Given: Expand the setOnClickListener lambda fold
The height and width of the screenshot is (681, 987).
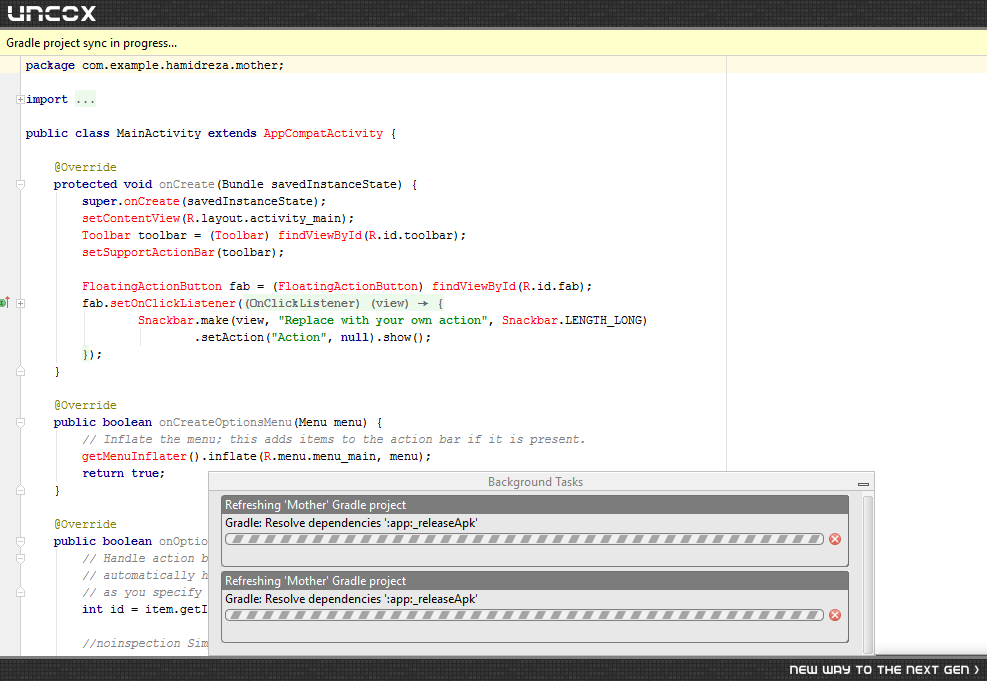Looking at the screenshot, I should pyautogui.click(x=20, y=303).
